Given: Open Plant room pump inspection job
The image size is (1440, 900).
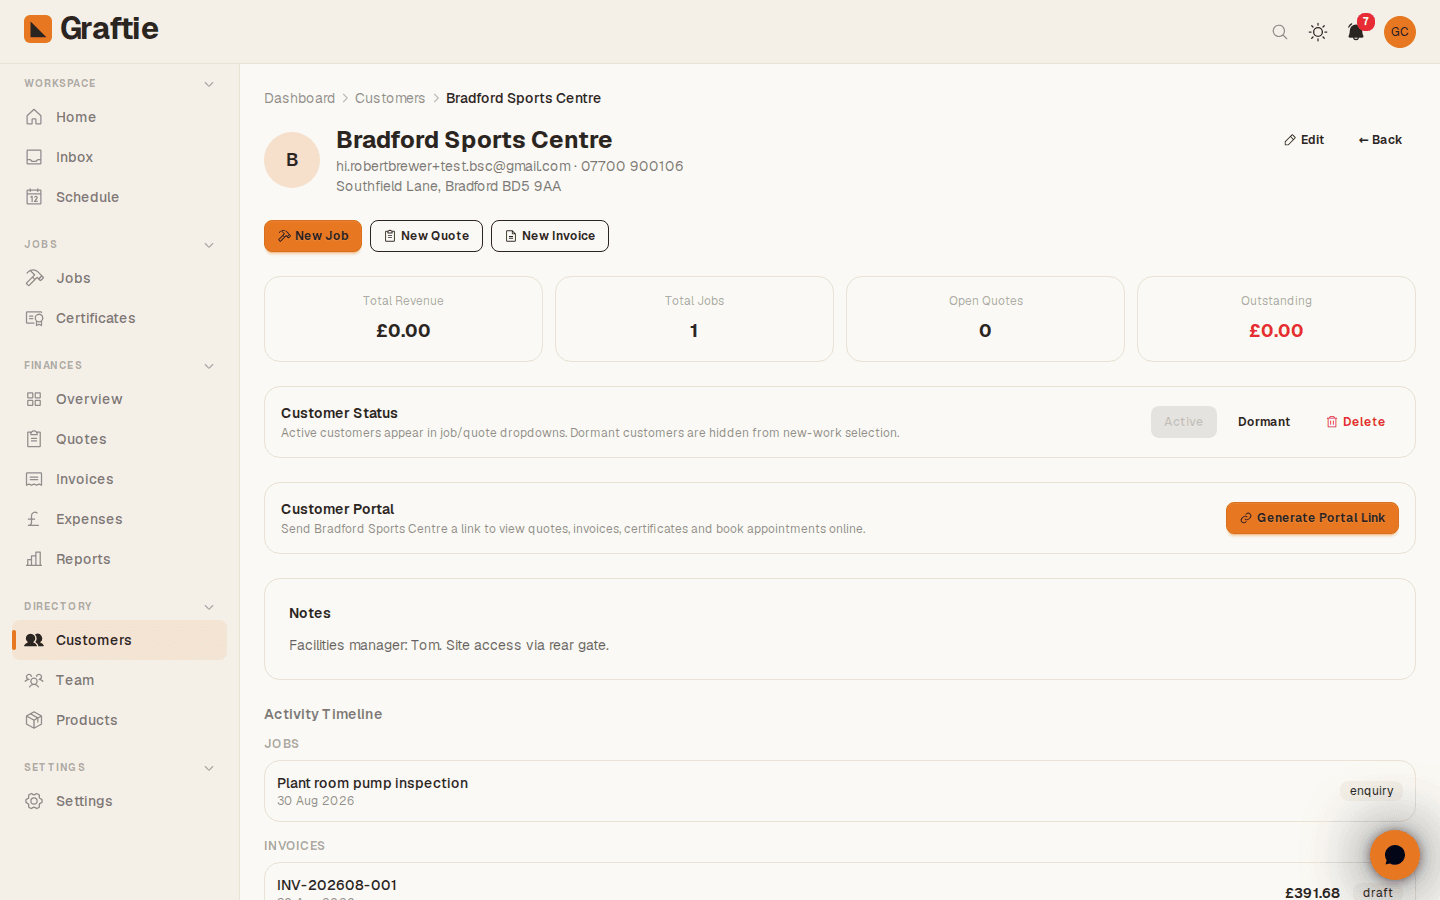Looking at the screenshot, I should click(840, 791).
